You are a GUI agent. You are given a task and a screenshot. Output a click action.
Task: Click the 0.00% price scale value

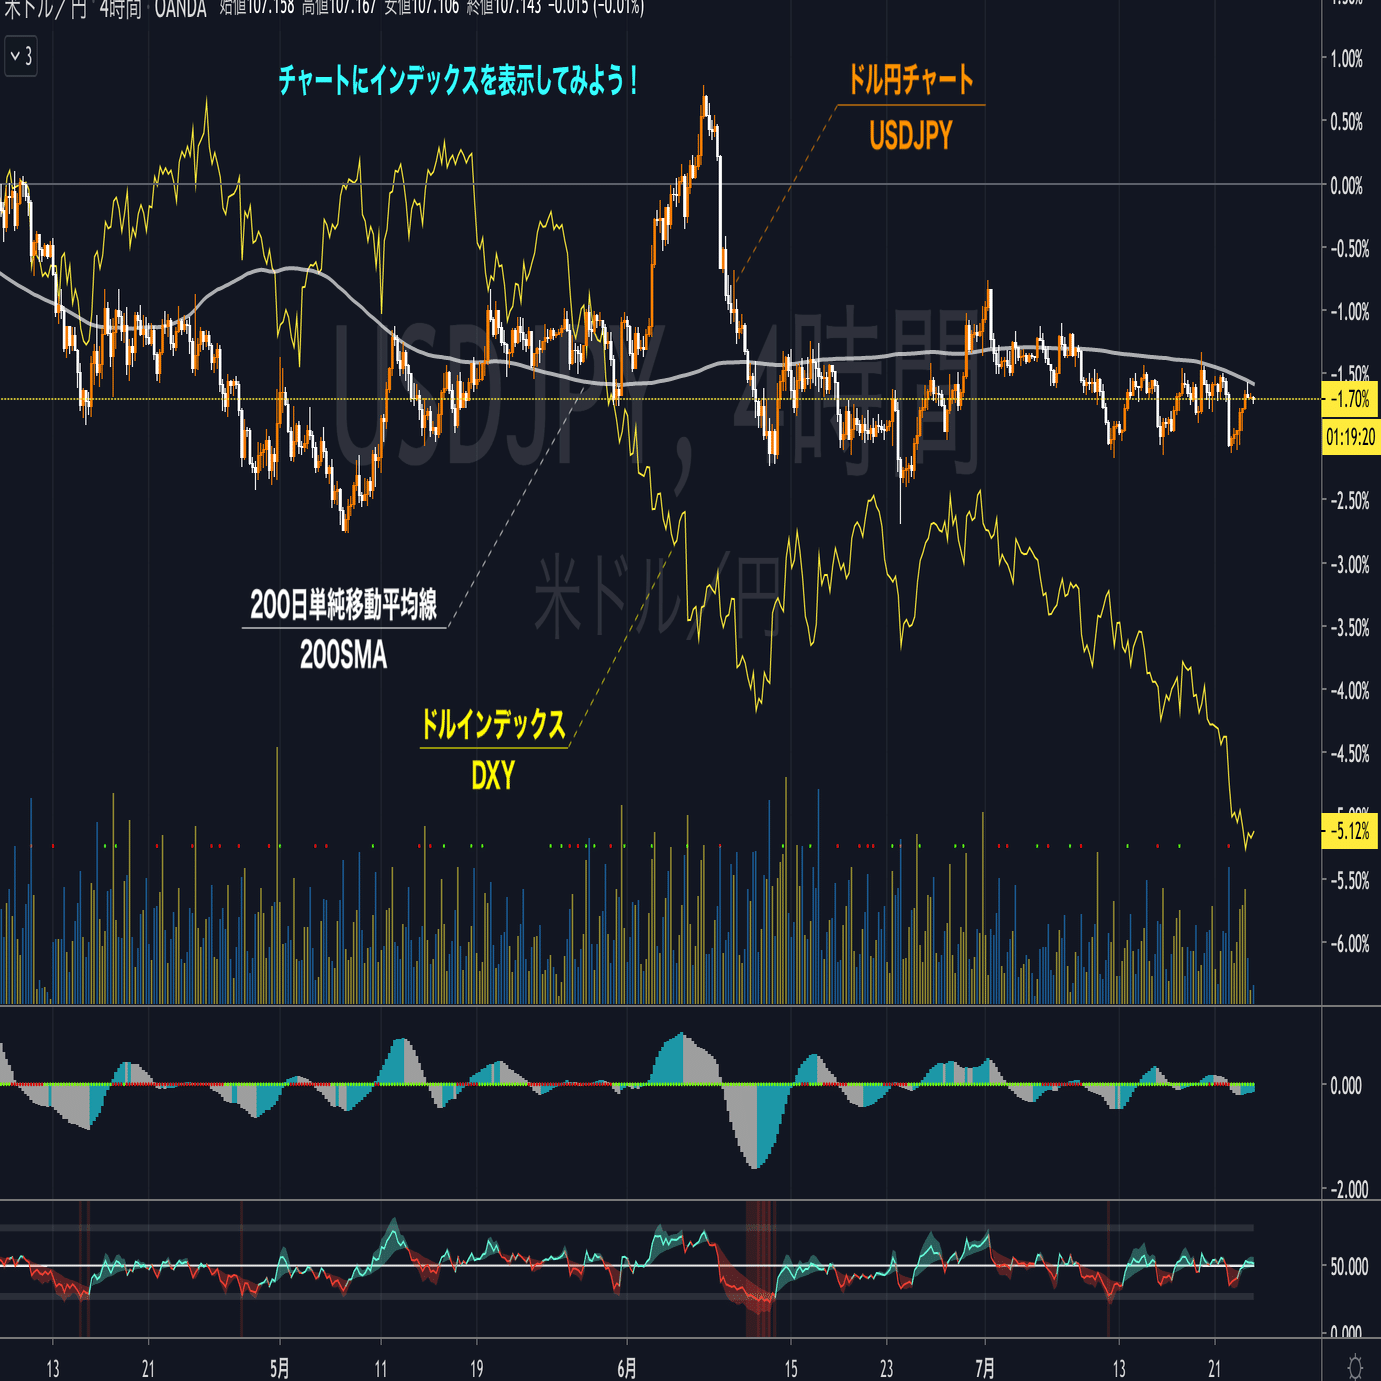1347,185
